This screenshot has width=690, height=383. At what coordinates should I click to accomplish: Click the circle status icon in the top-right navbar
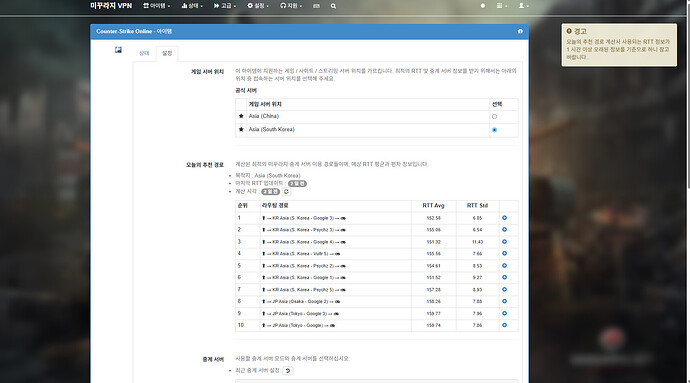point(483,6)
